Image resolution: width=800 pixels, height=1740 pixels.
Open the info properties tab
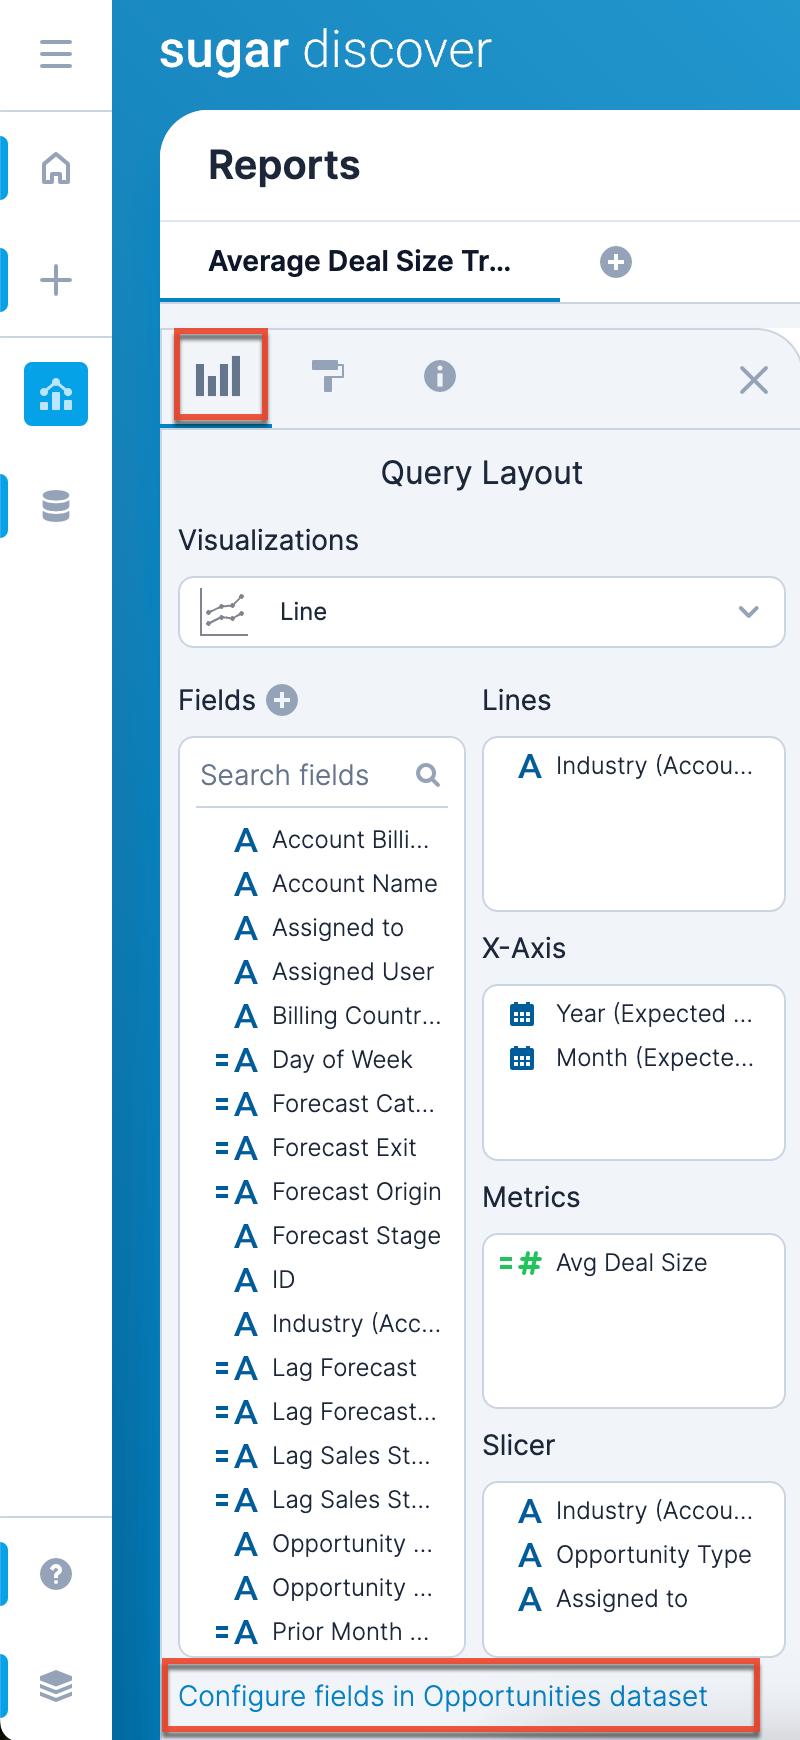click(440, 377)
